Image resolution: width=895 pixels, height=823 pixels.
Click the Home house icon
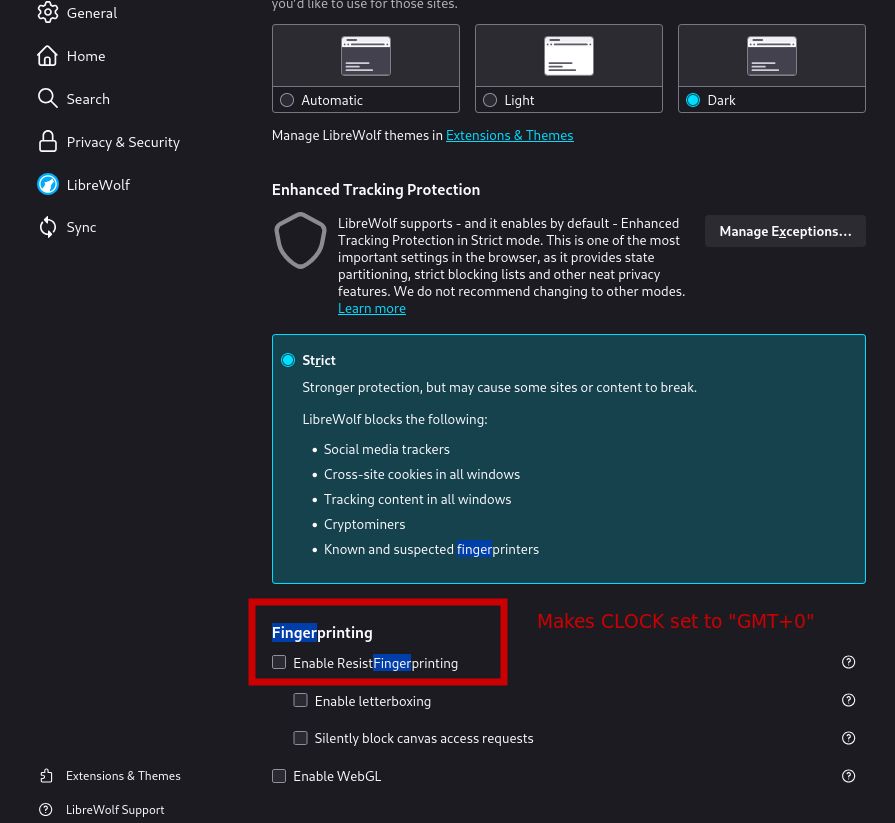pos(47,56)
